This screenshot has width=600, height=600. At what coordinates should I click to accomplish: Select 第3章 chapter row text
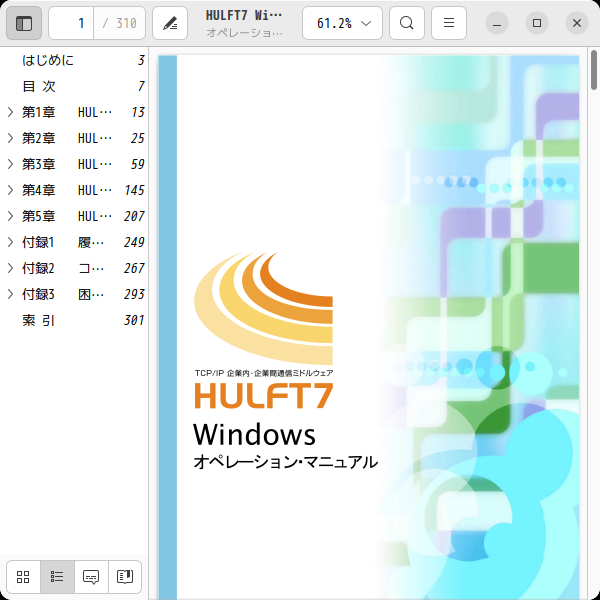[x=67, y=164]
